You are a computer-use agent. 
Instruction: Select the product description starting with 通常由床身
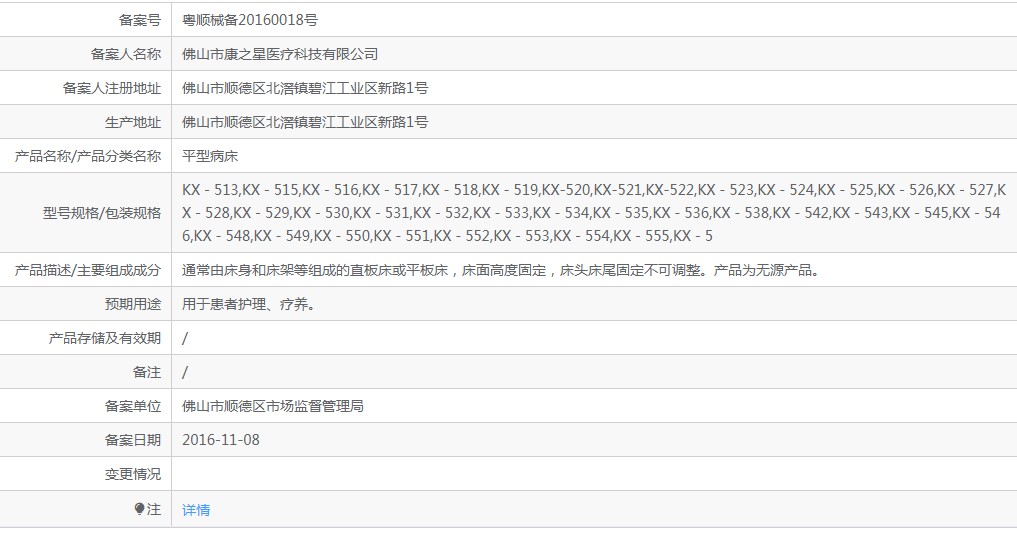502,270
